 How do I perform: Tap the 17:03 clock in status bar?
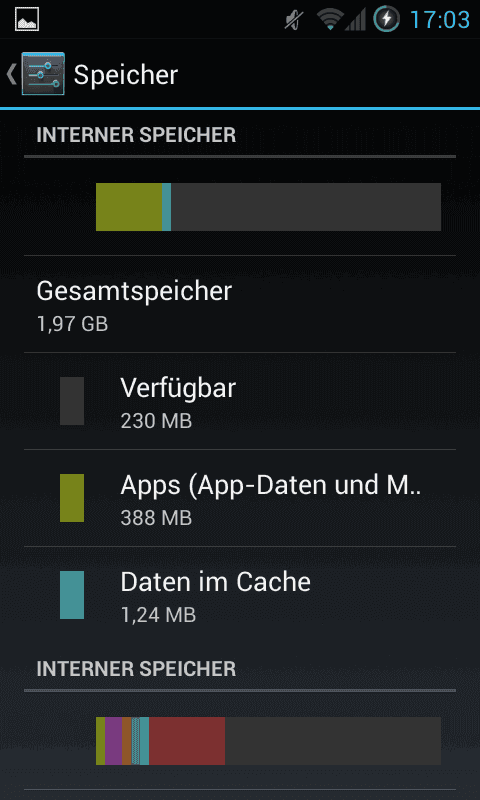tap(440, 20)
